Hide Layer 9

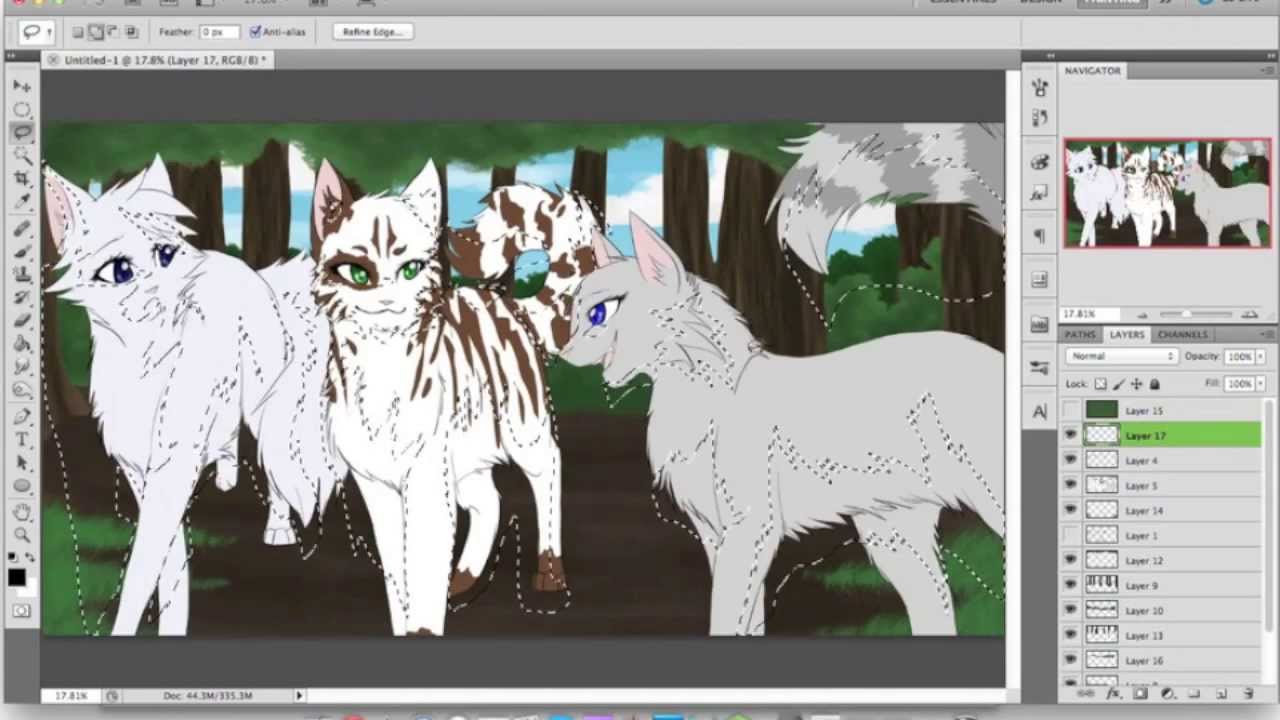(1071, 585)
